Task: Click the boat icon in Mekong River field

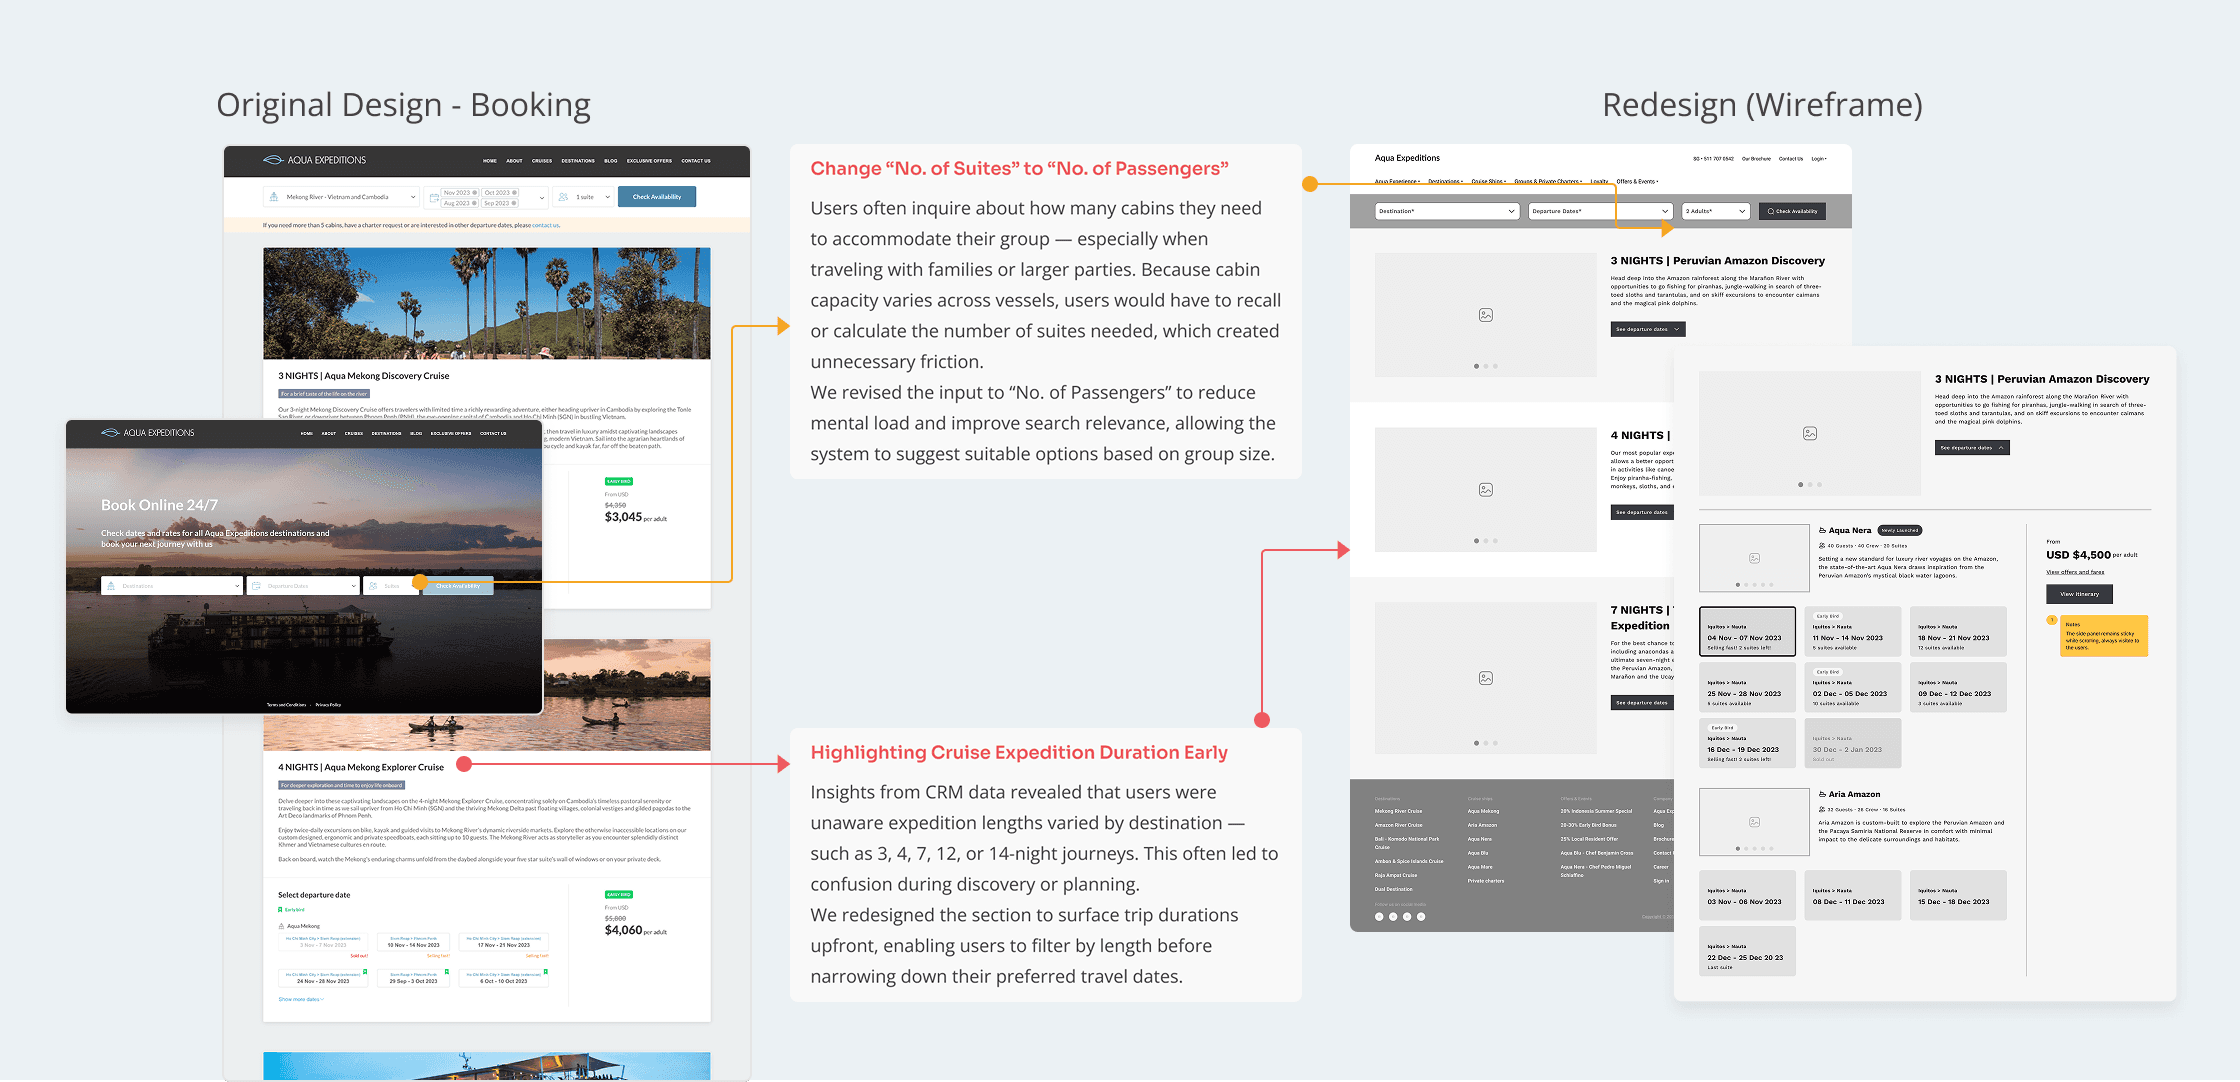Action: pos(274,197)
